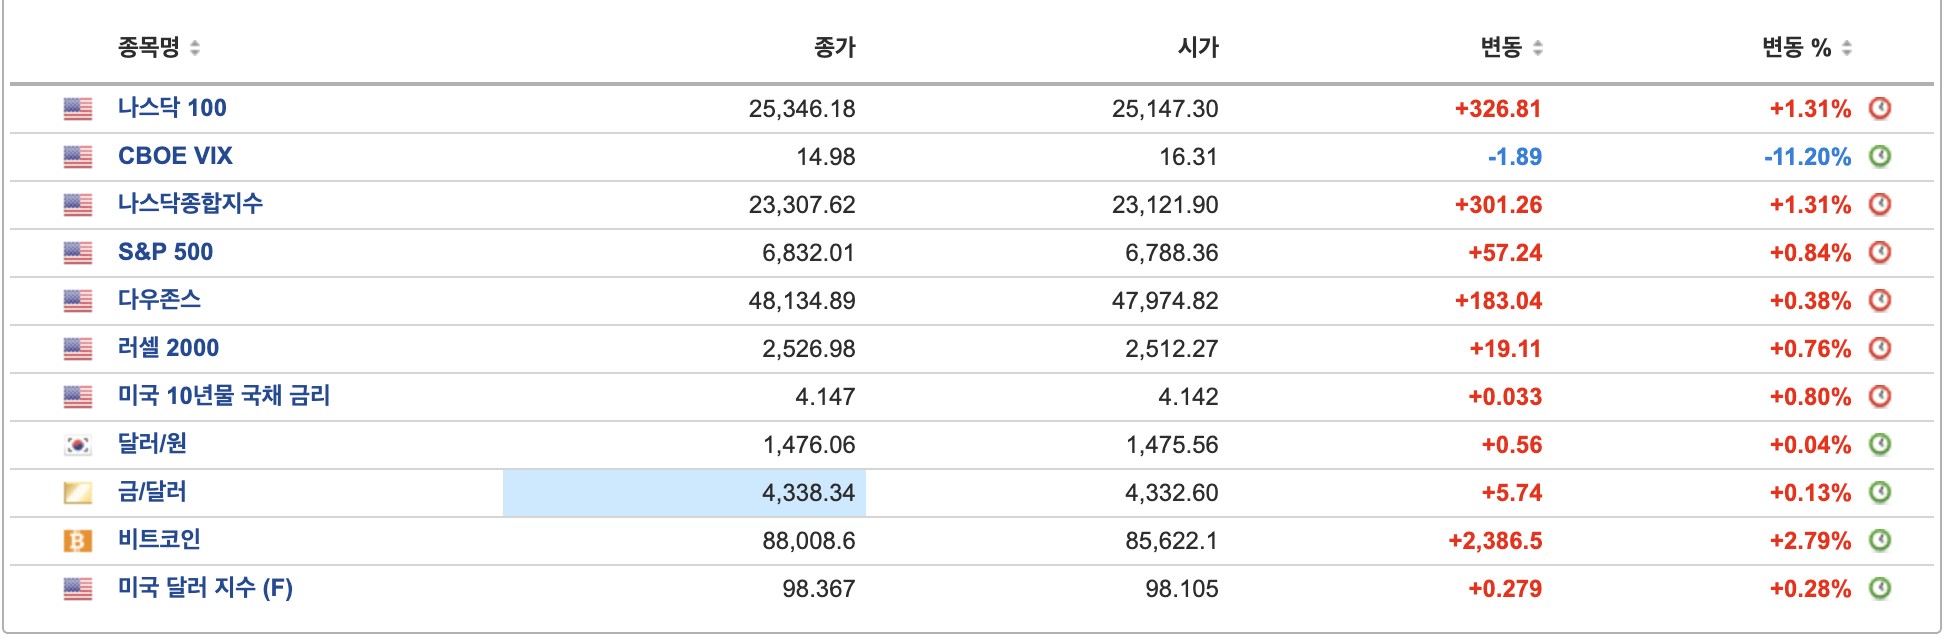Click the 종가 column header

(x=835, y=47)
